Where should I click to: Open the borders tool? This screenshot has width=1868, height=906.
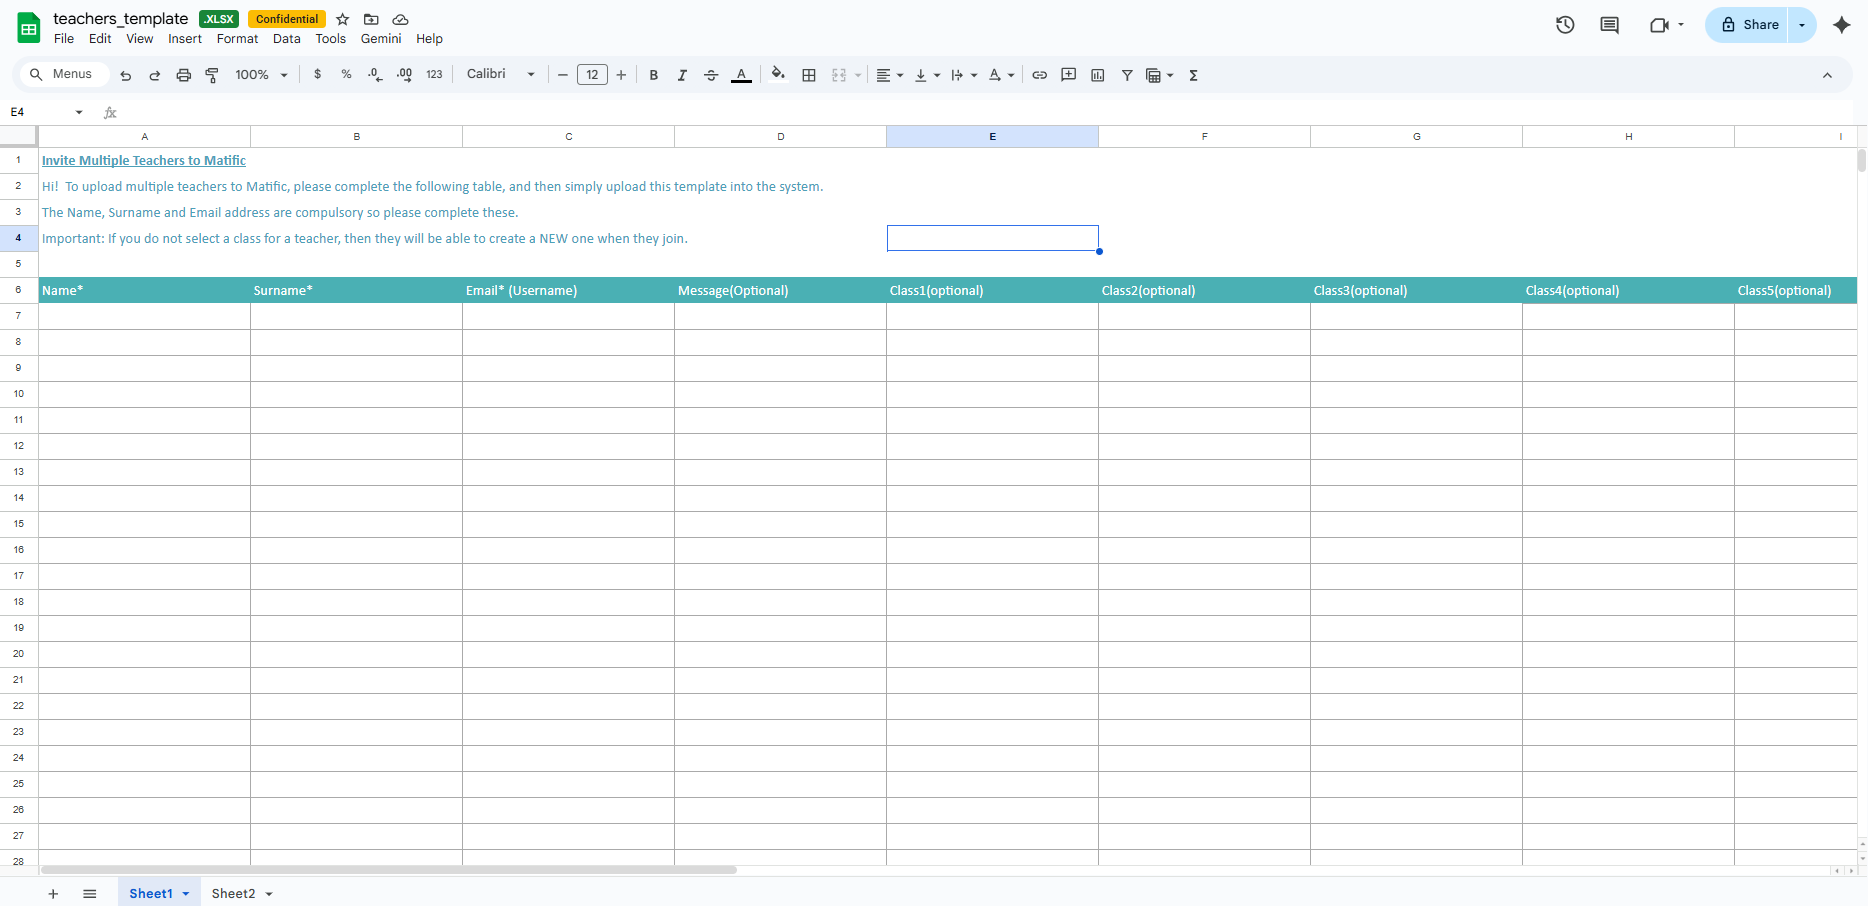[x=809, y=75]
